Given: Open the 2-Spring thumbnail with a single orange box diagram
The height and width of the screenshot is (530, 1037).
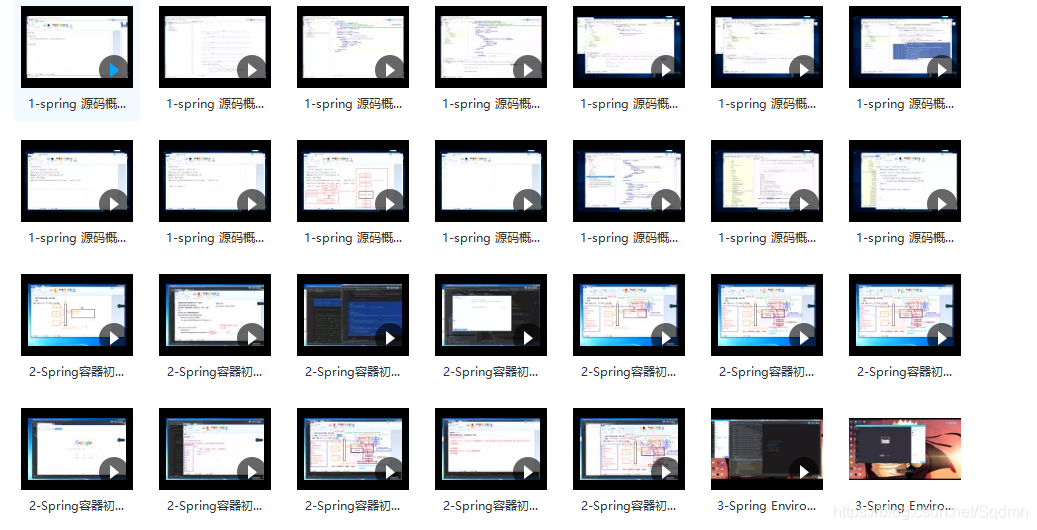Looking at the screenshot, I should click(77, 315).
